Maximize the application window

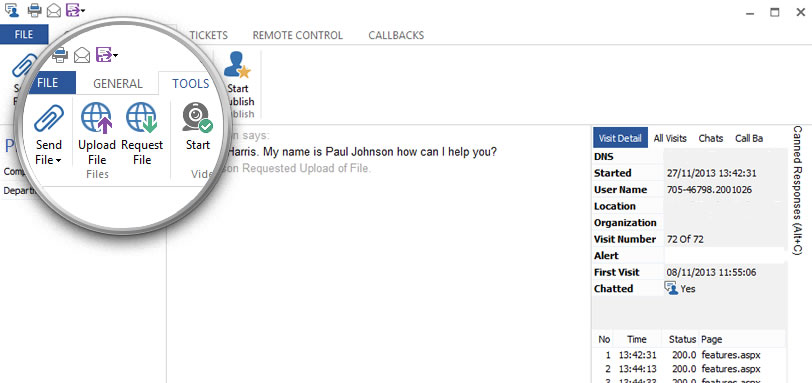pyautogui.click(x=775, y=12)
